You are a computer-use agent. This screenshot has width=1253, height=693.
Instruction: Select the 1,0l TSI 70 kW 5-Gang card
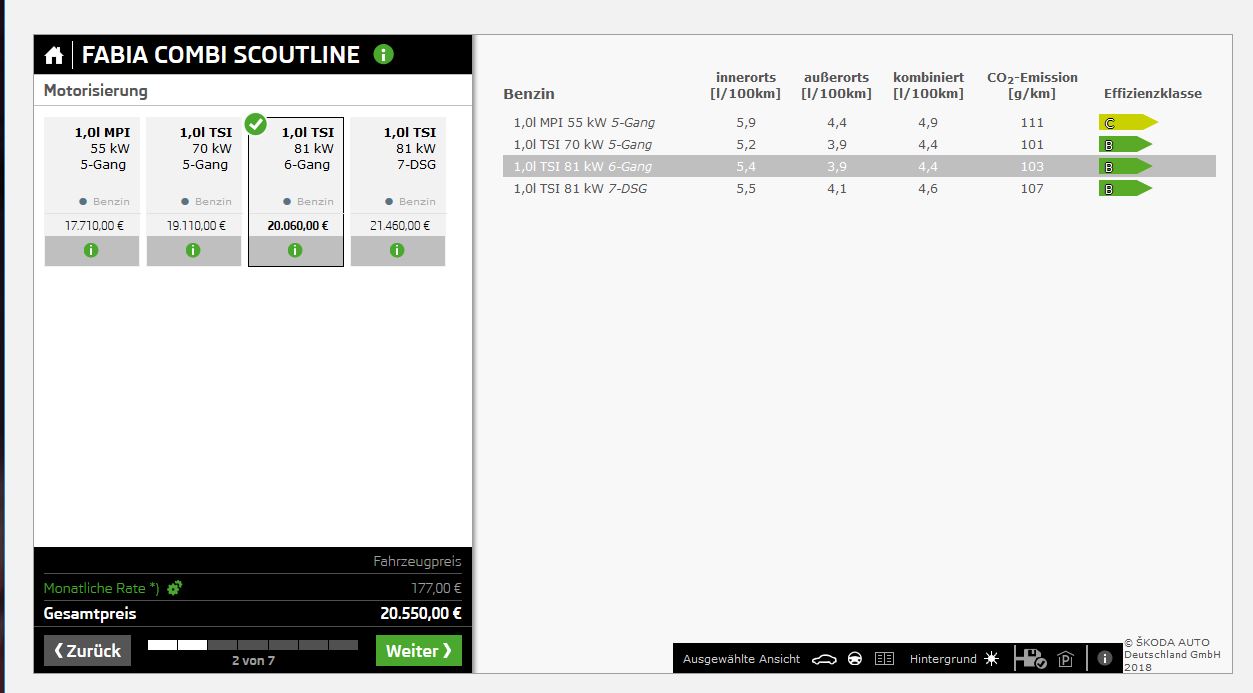pos(194,192)
